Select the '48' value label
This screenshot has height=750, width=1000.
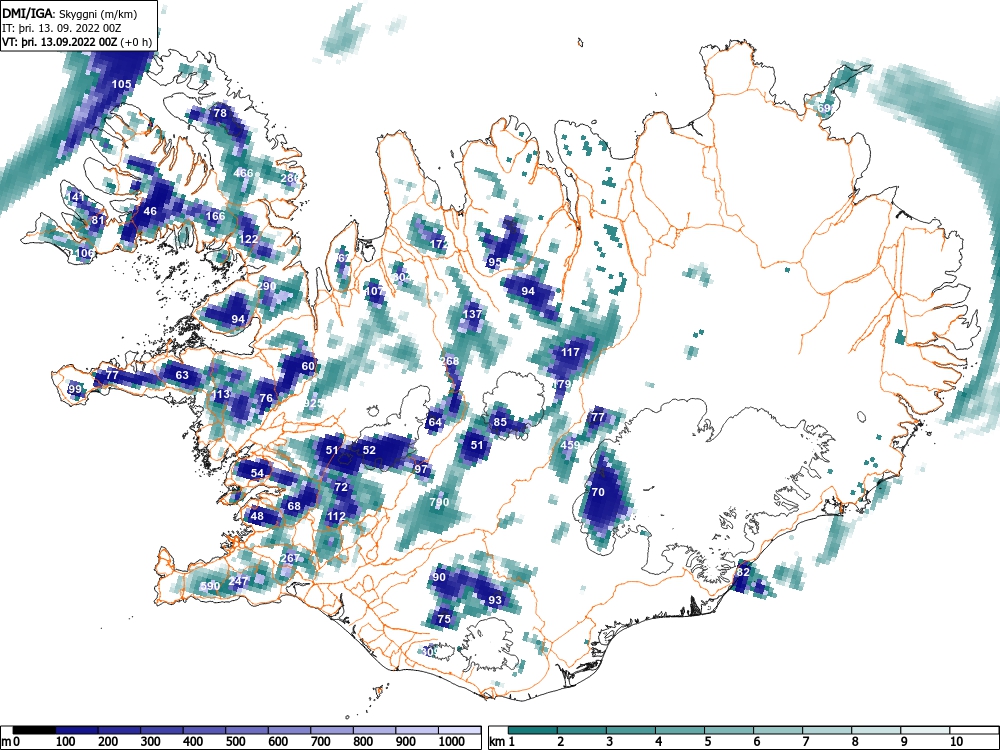point(257,517)
